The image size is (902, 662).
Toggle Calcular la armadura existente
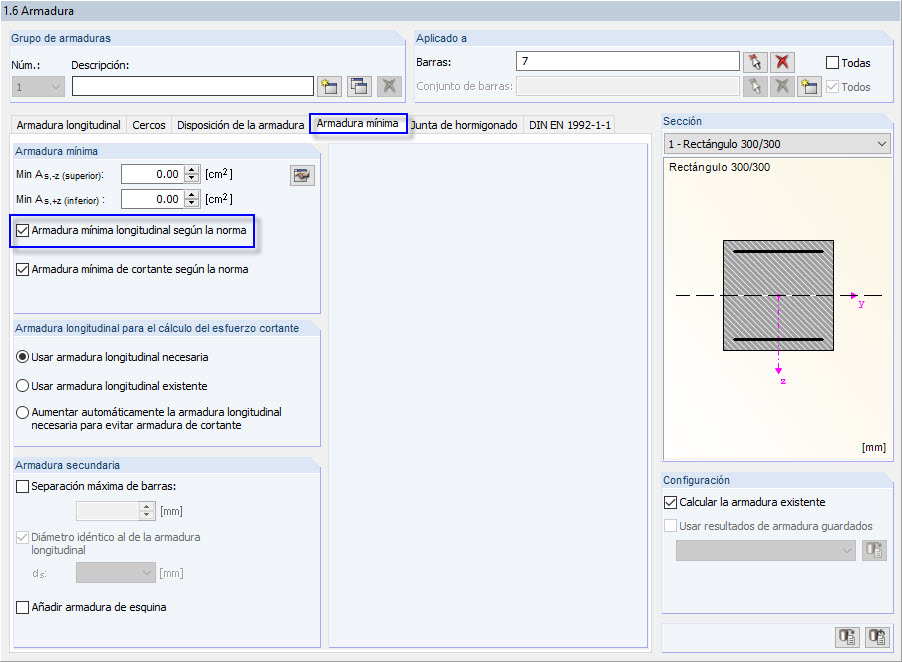coord(670,502)
